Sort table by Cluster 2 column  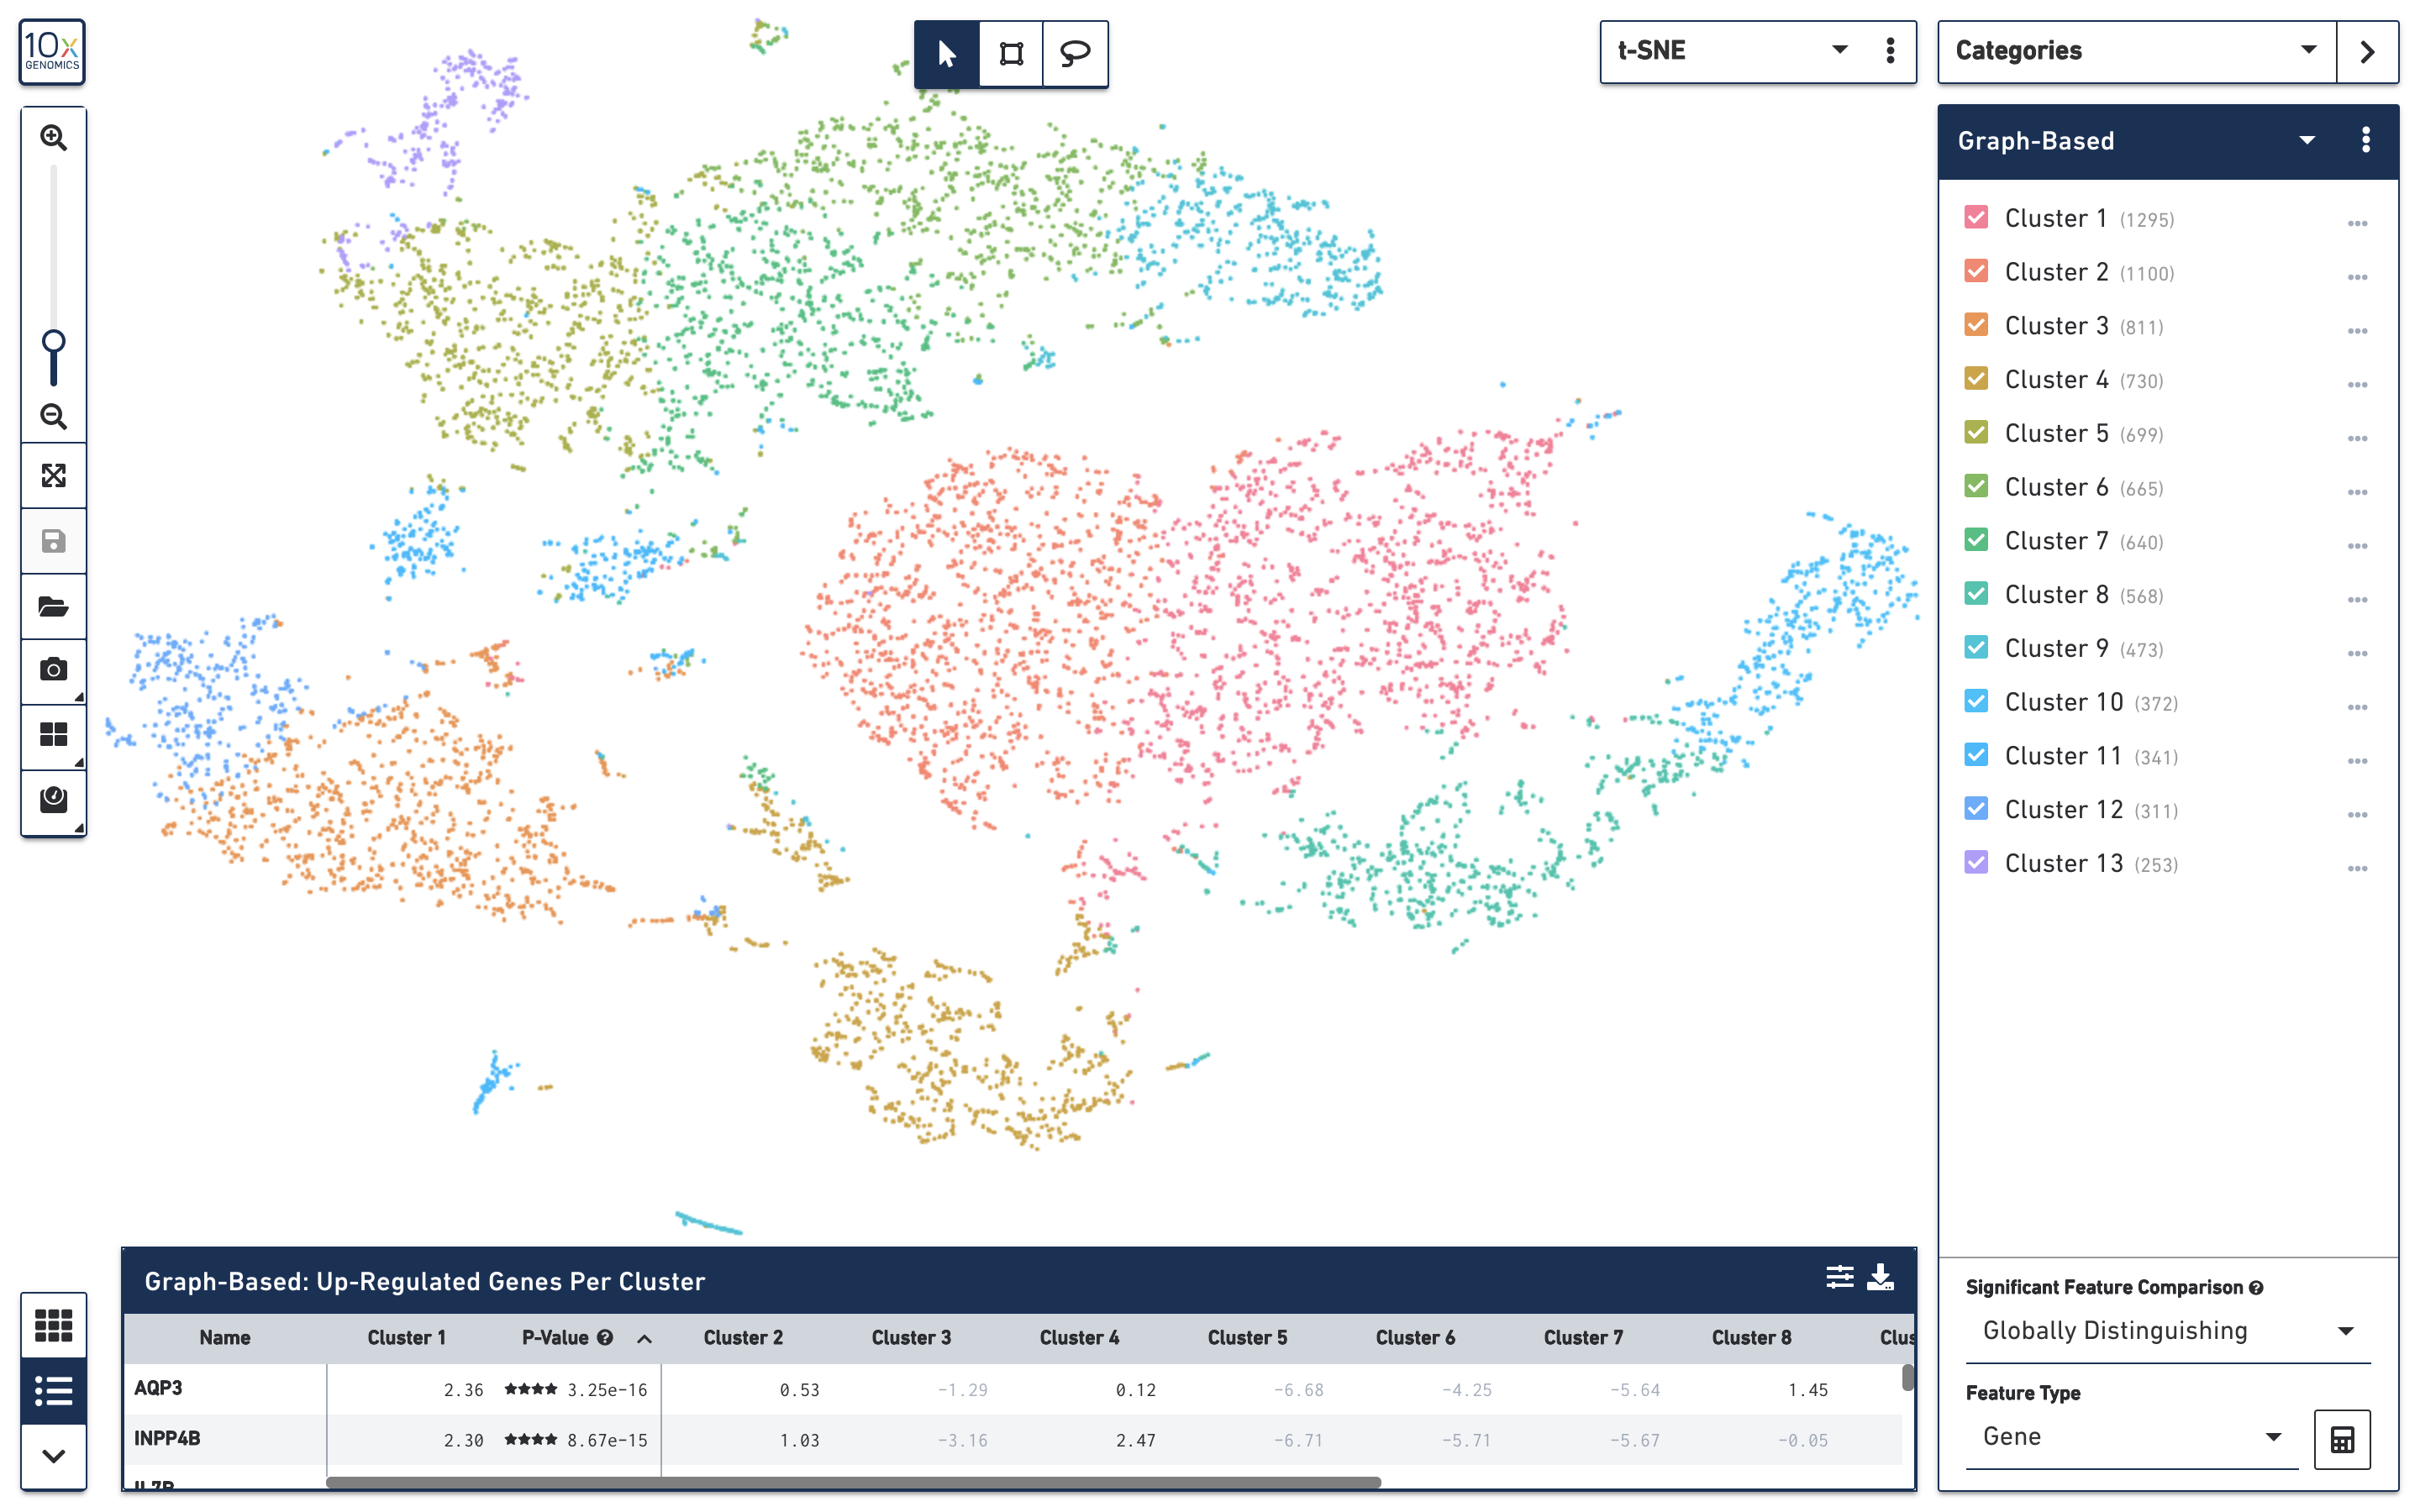(x=743, y=1338)
